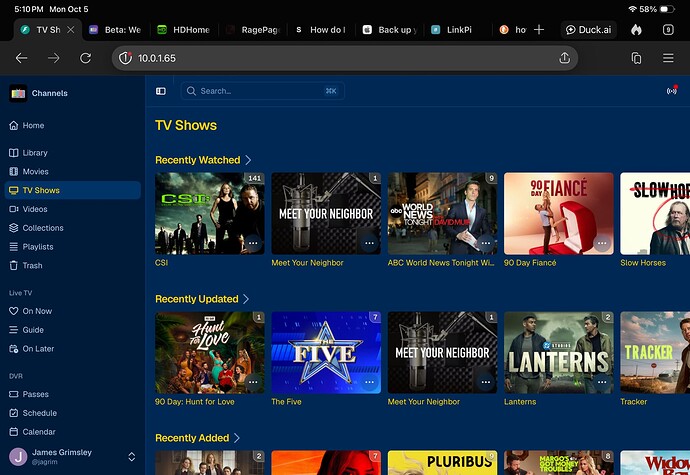Screen dimensions: 690x475
Task: Open the Pluribus thumbnail
Action: (442, 463)
